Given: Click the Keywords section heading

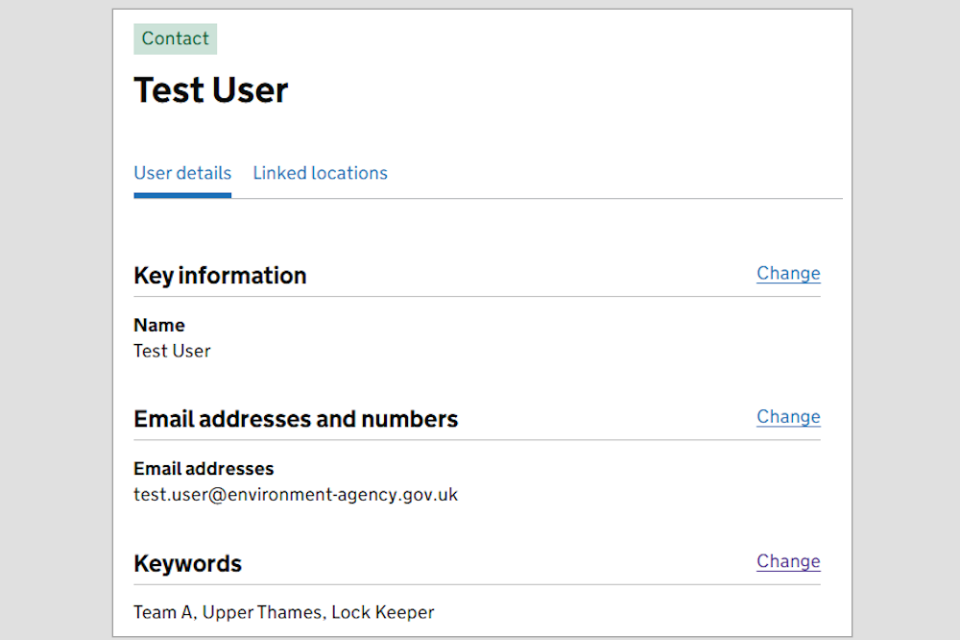Looking at the screenshot, I should tap(188, 564).
